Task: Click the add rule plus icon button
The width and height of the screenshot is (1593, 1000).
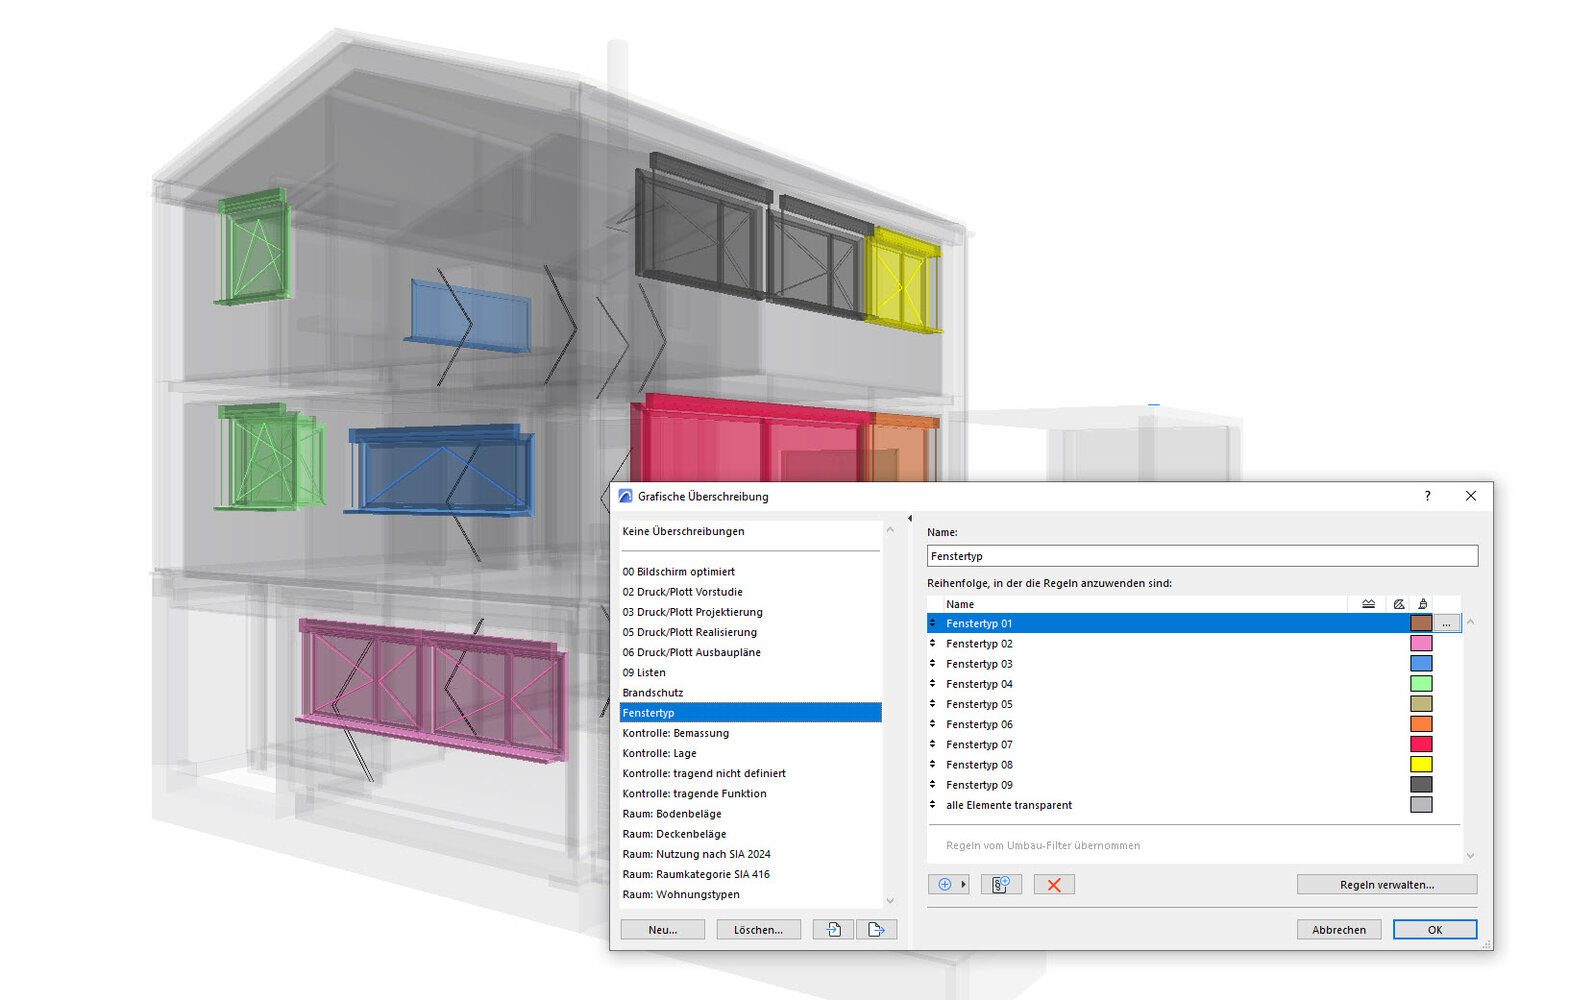Action: [x=945, y=884]
